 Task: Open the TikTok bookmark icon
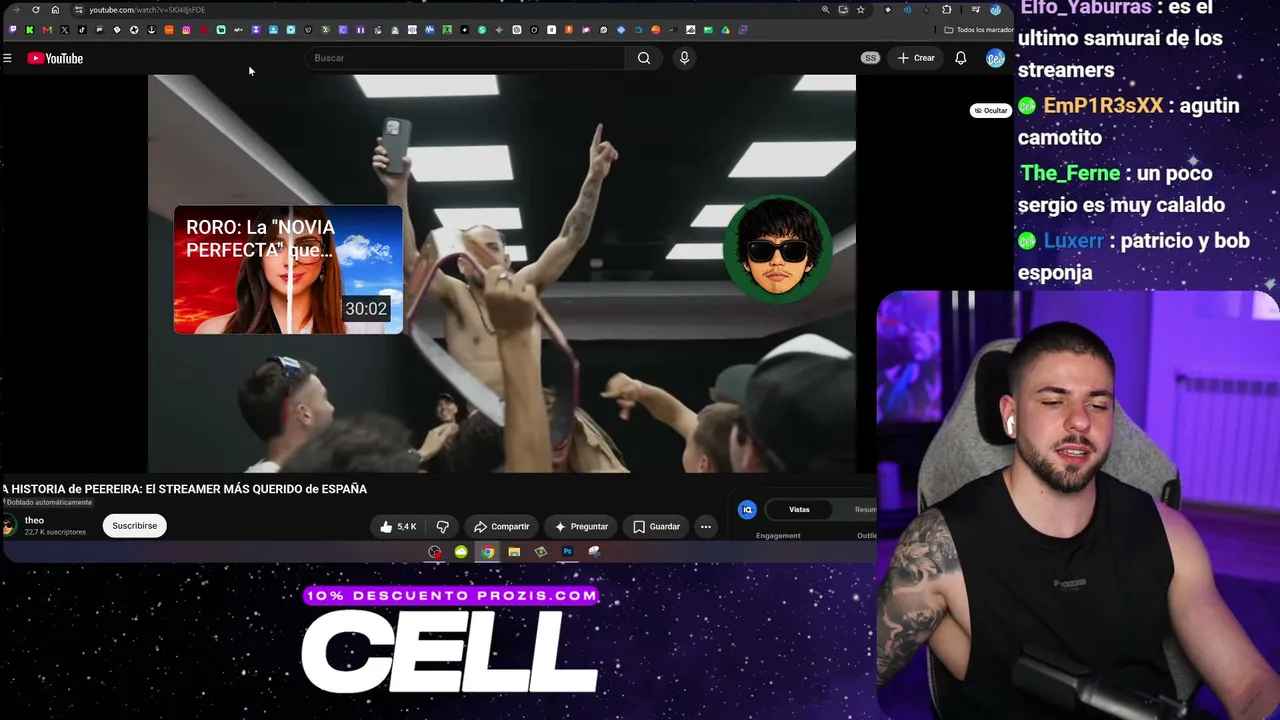tap(82, 30)
